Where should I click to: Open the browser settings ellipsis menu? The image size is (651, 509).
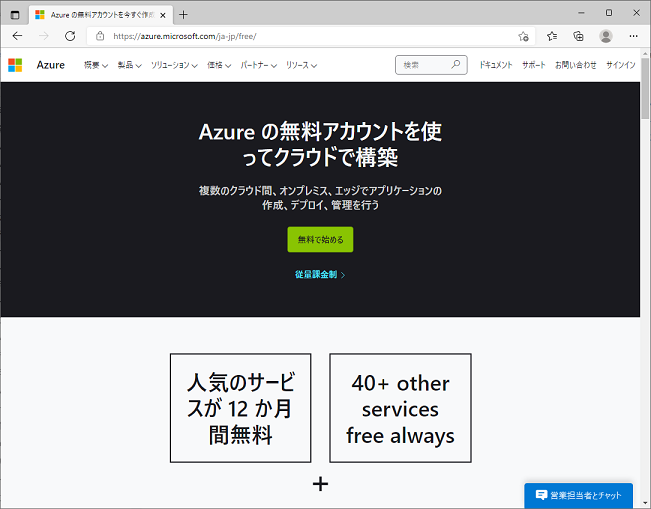(633, 36)
